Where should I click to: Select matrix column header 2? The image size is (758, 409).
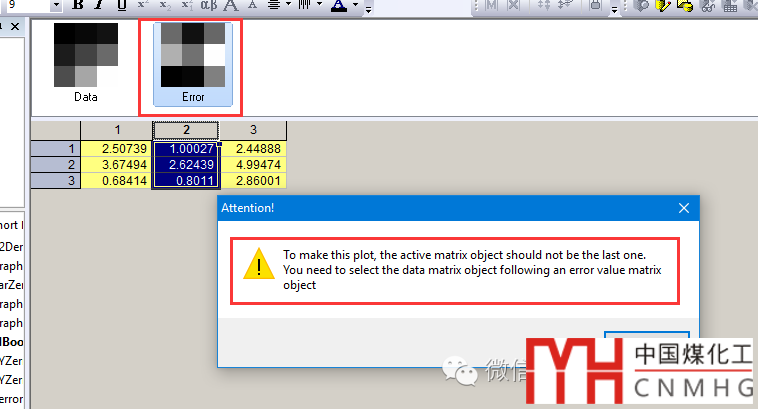(186, 130)
